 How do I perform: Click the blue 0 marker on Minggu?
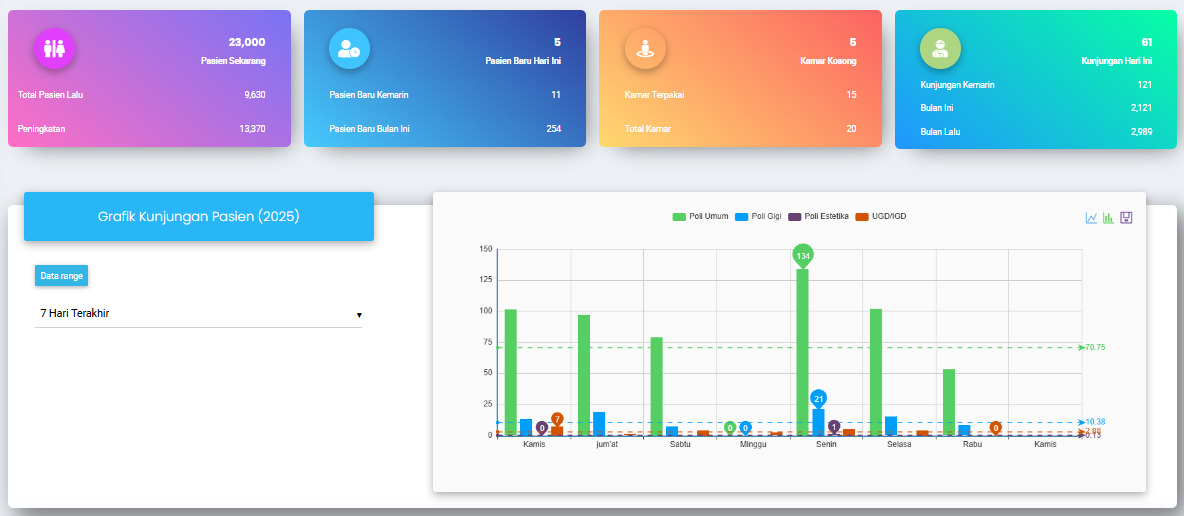tap(745, 428)
